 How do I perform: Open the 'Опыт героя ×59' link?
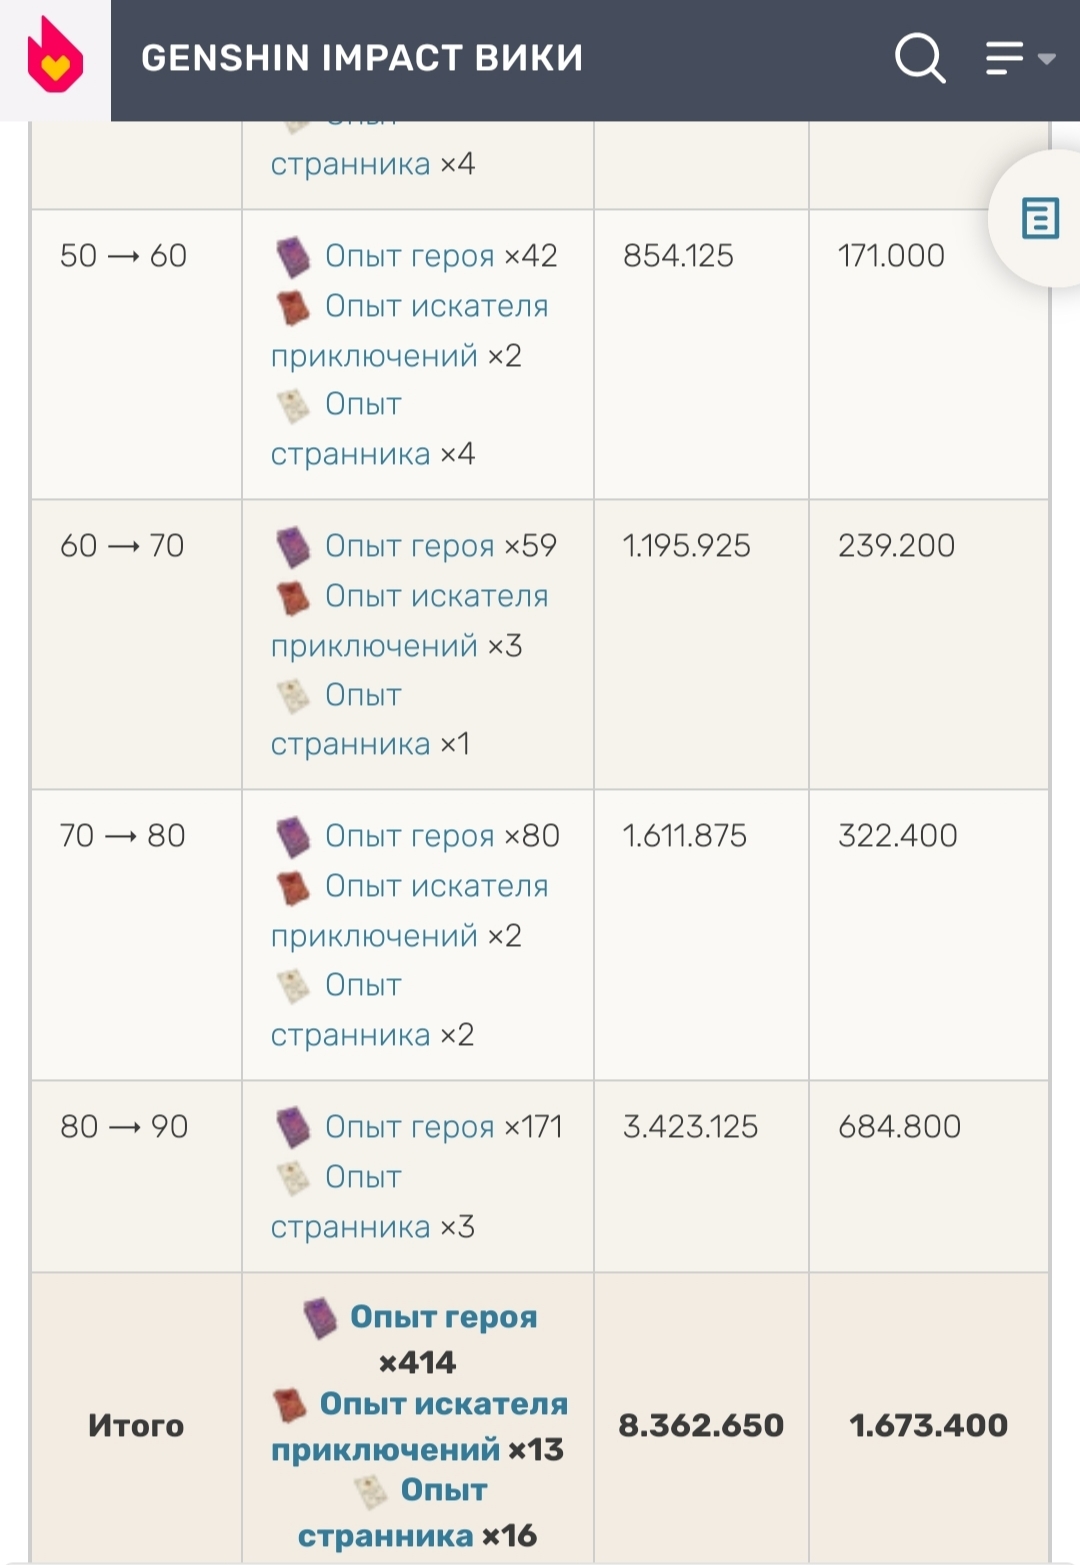pyautogui.click(x=410, y=546)
